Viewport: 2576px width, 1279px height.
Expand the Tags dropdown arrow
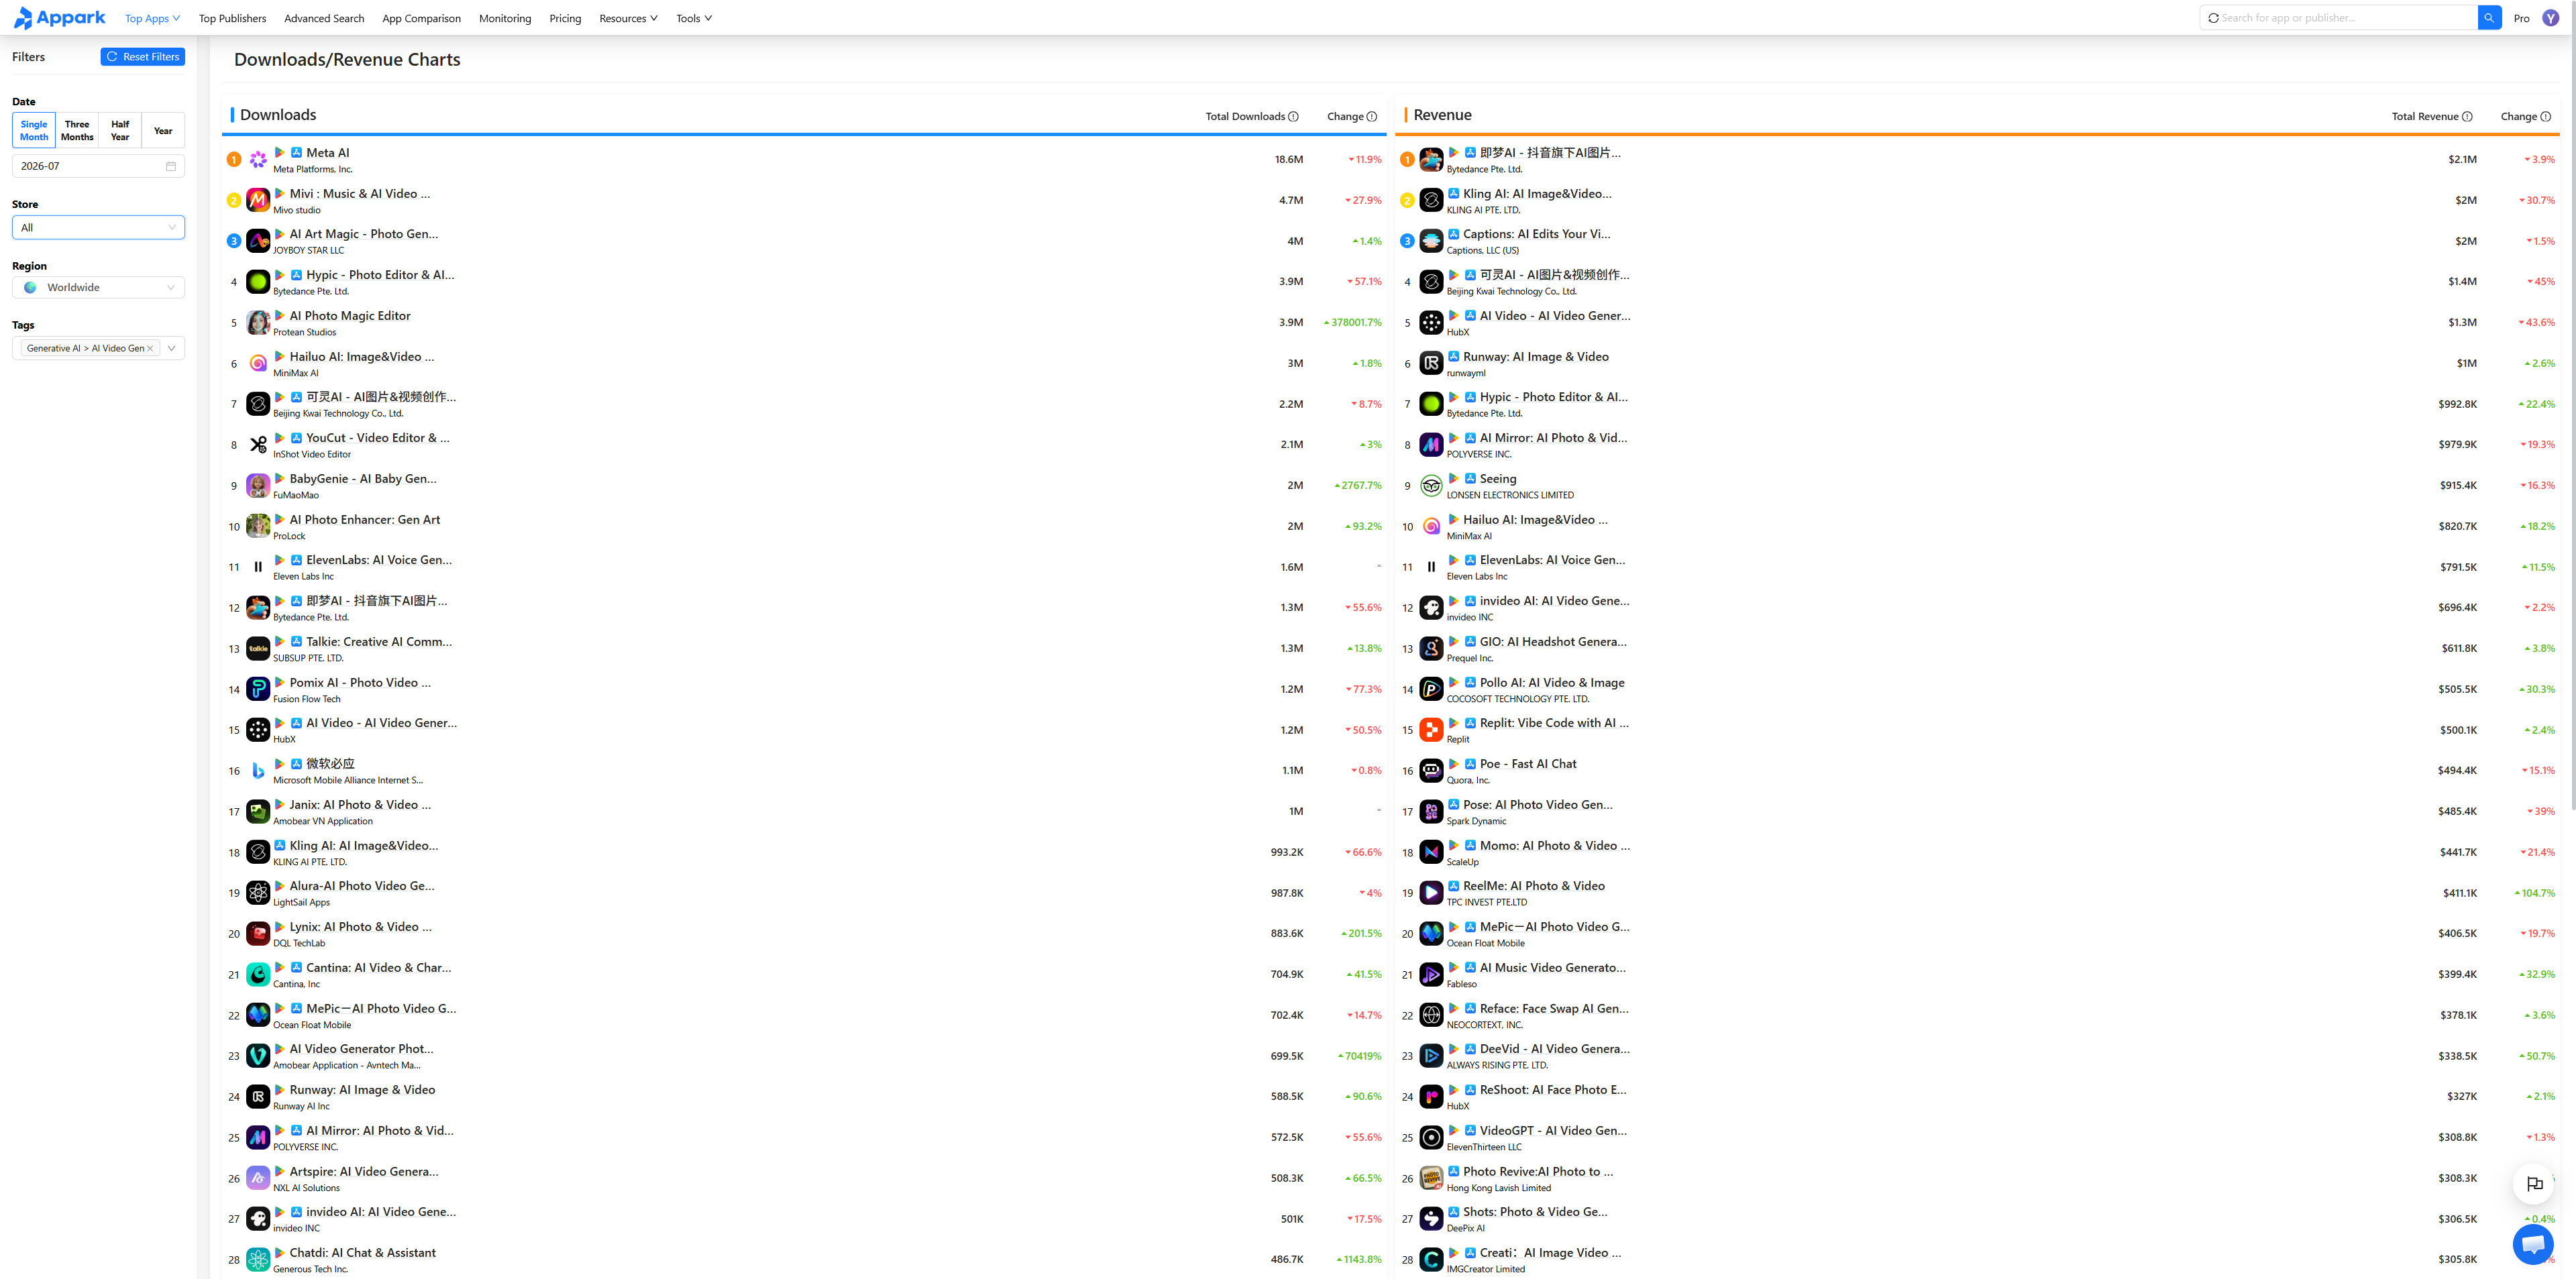click(x=172, y=348)
